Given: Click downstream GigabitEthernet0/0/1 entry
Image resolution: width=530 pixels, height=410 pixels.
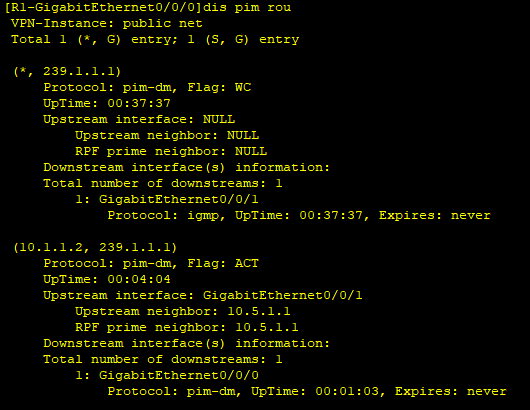Looking at the screenshot, I should [x=167, y=199].
